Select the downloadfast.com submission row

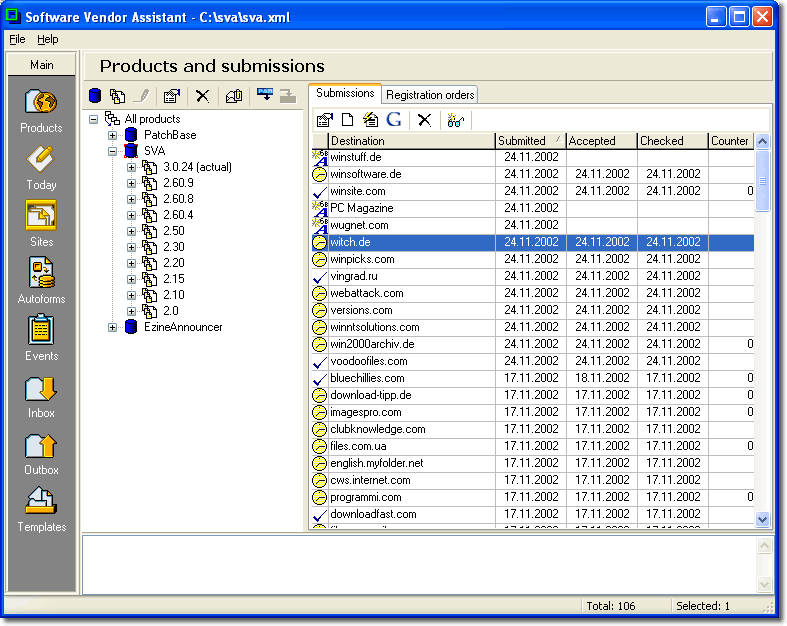click(533, 515)
